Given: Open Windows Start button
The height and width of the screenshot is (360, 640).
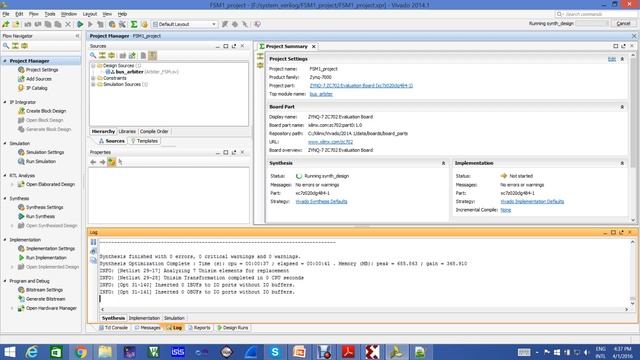Looking at the screenshot, I should click(x=9, y=352).
